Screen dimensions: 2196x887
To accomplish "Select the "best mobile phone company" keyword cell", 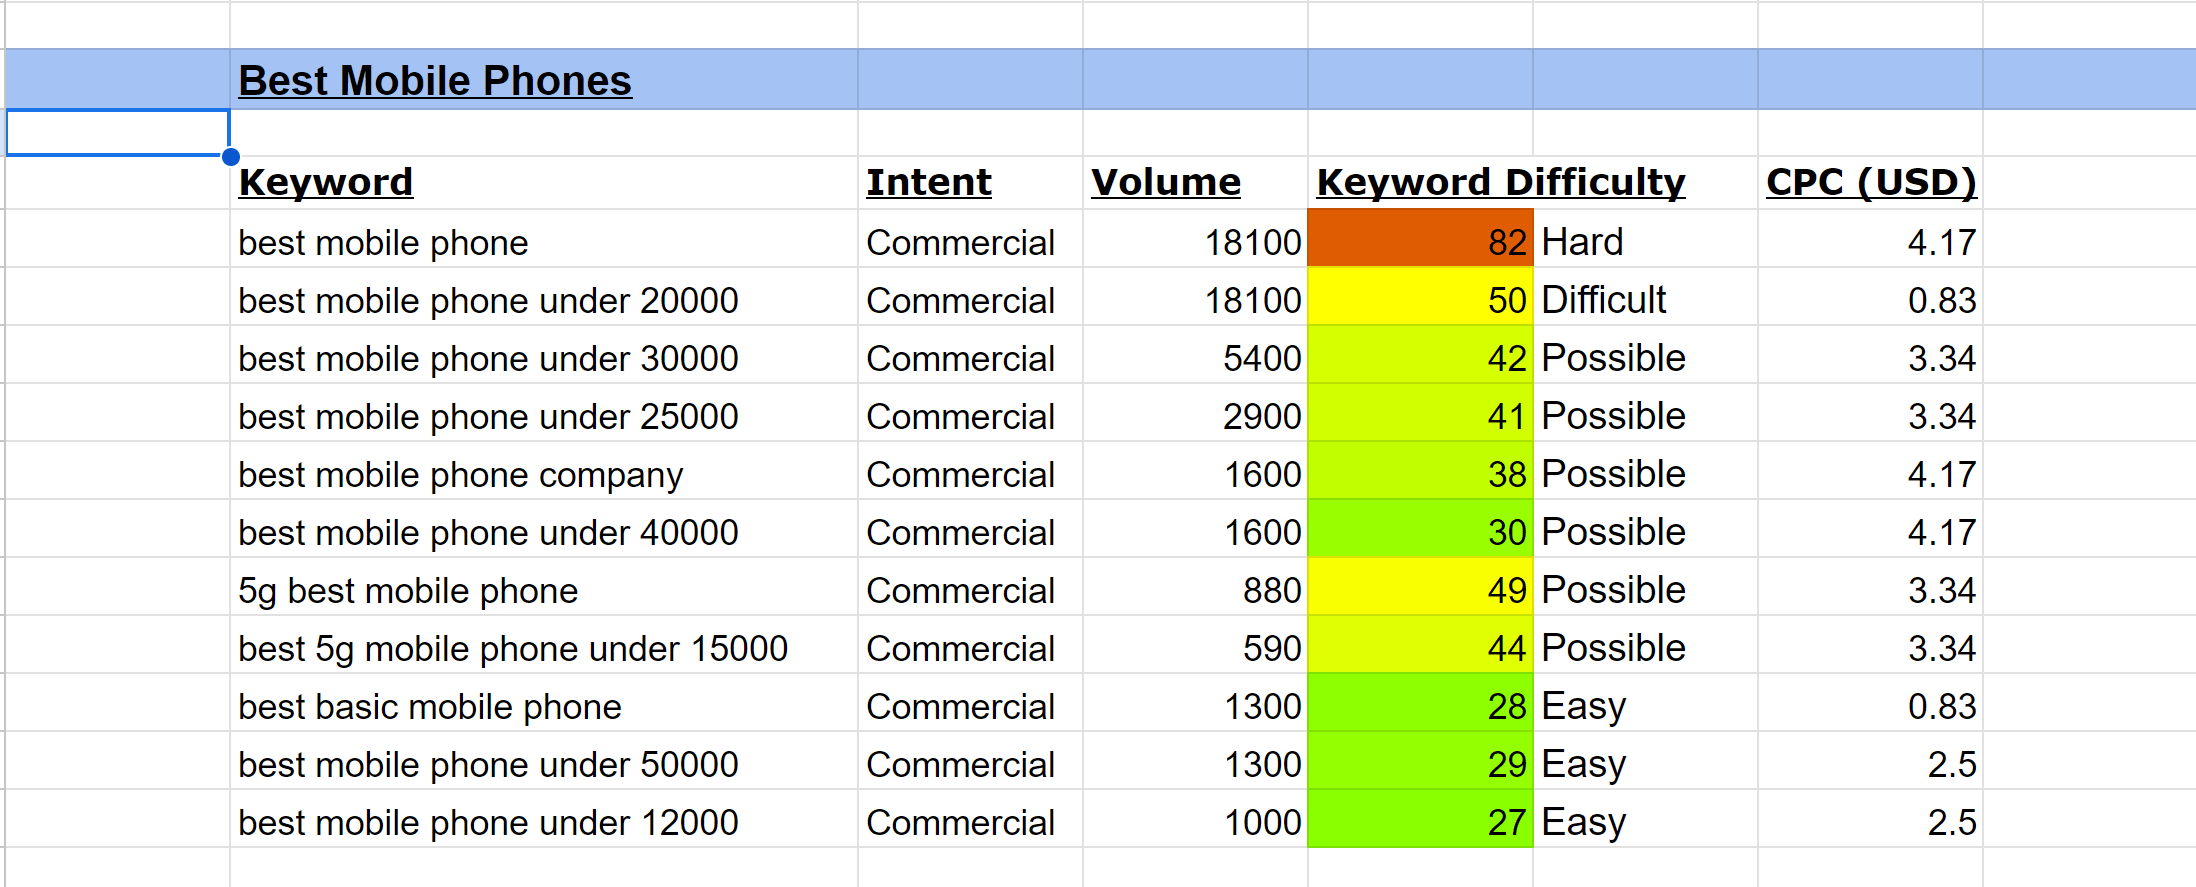I will 460,474.
